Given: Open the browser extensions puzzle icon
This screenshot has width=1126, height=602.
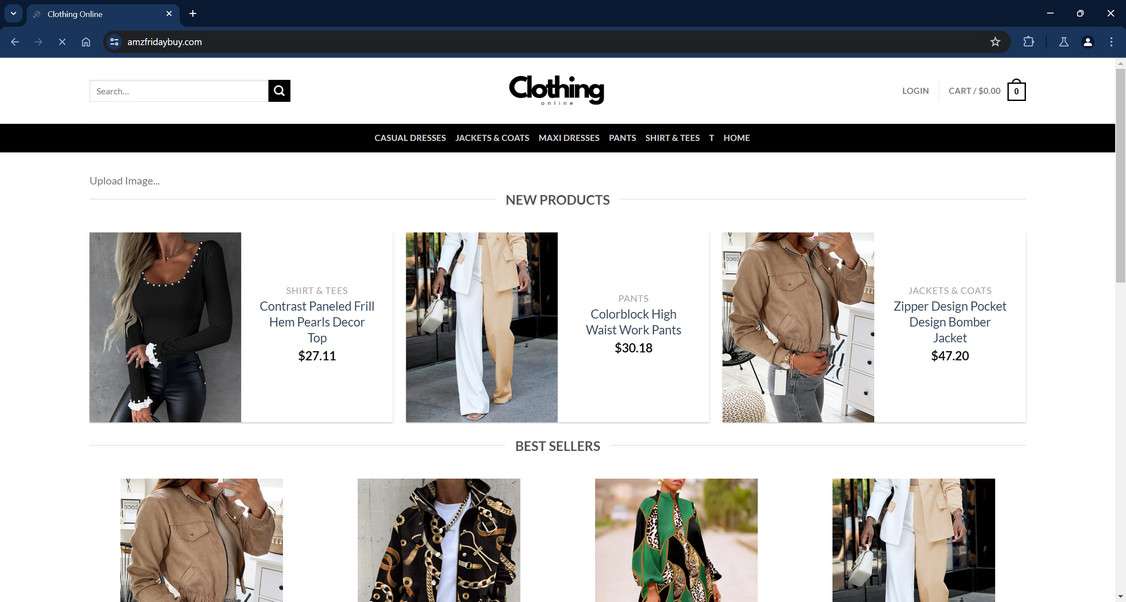Looking at the screenshot, I should click(x=1028, y=42).
